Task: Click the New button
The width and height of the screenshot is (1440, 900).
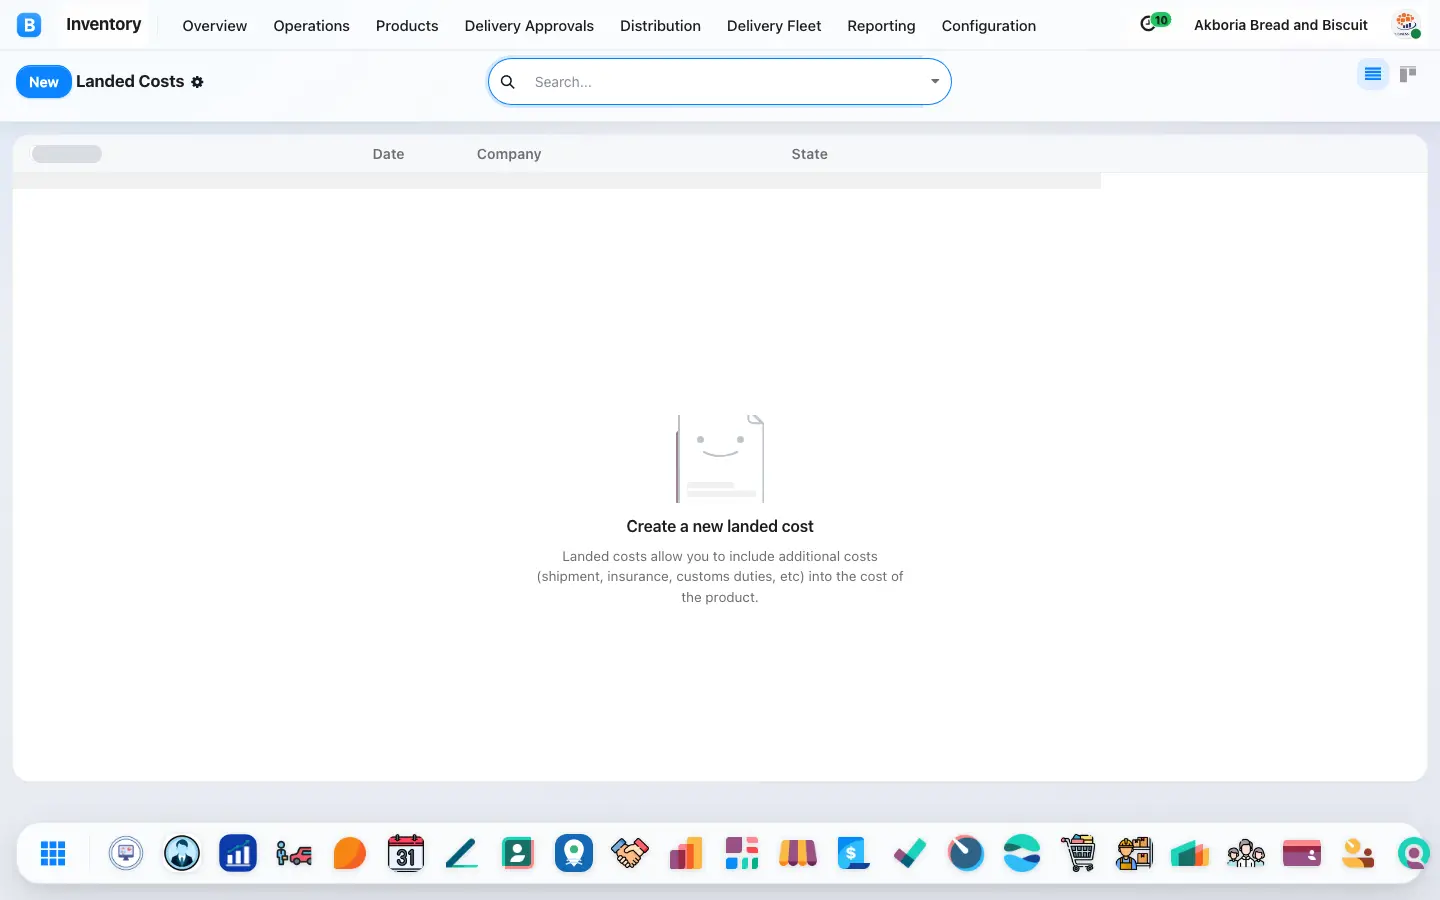Action: tap(44, 82)
